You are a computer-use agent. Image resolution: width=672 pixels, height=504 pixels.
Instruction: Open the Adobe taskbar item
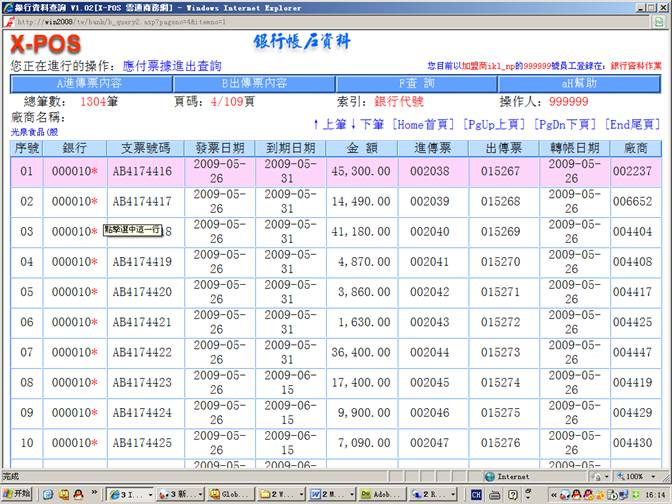coord(378,494)
